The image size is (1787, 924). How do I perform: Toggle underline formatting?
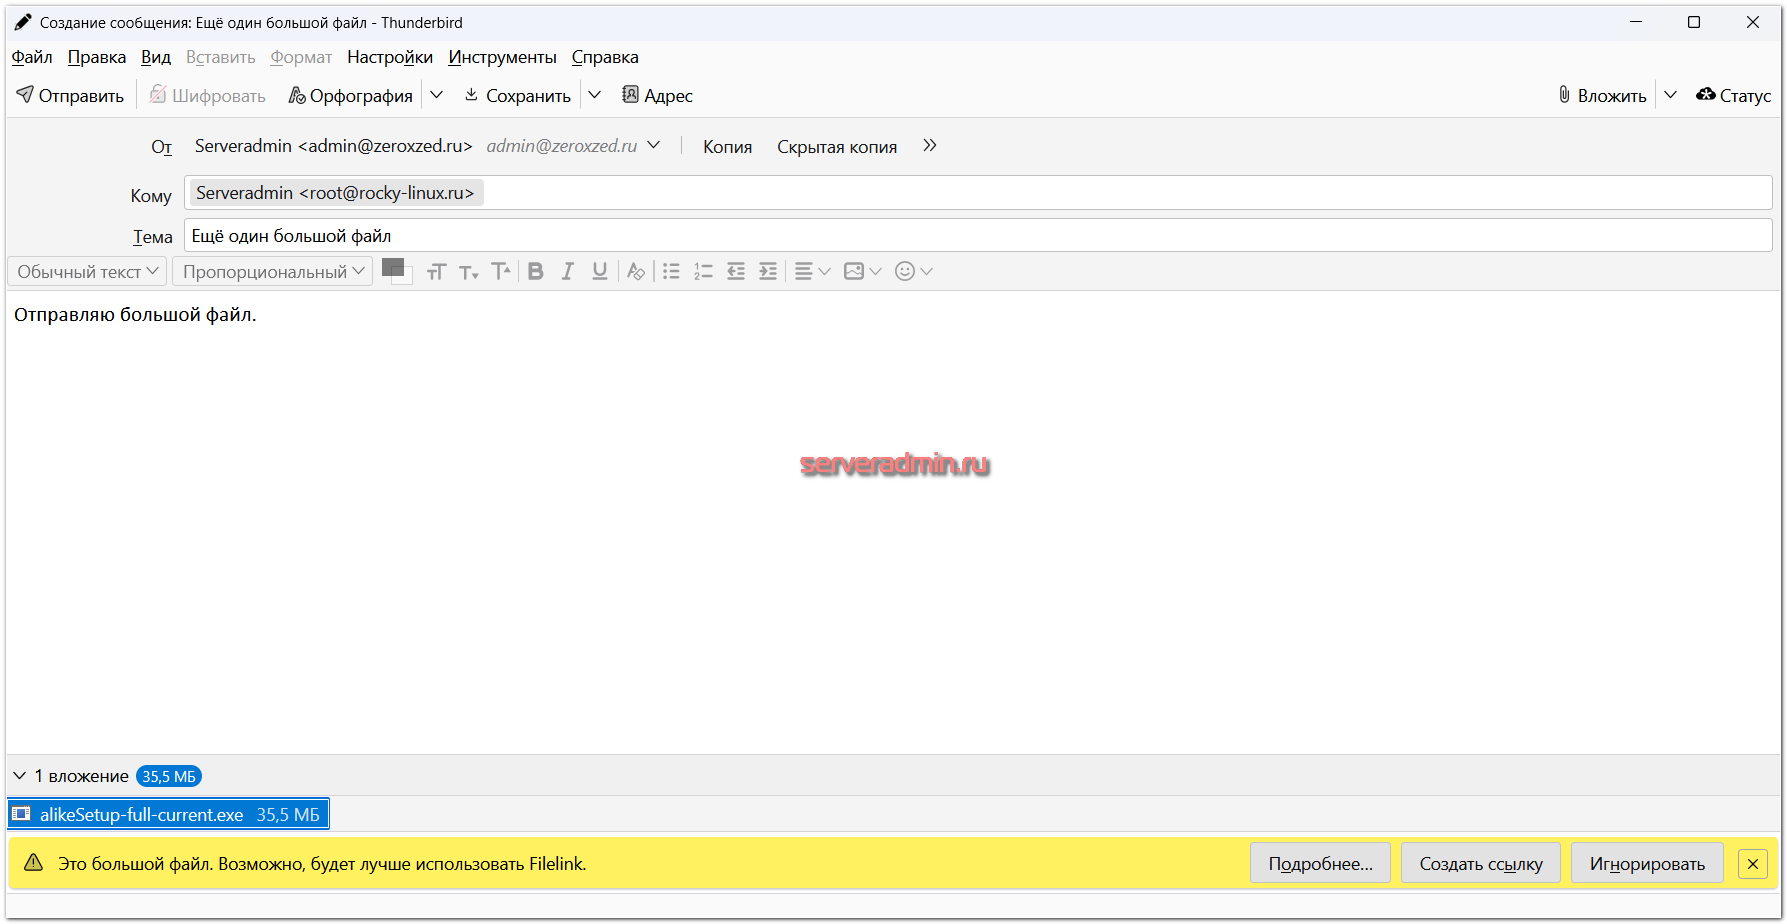[x=600, y=272]
